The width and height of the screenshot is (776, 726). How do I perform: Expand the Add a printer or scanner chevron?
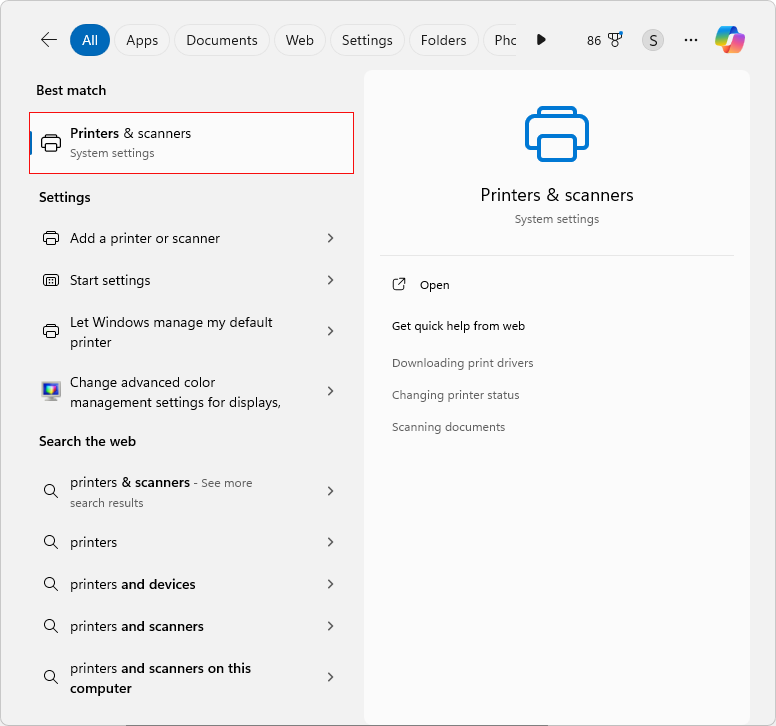coord(330,238)
